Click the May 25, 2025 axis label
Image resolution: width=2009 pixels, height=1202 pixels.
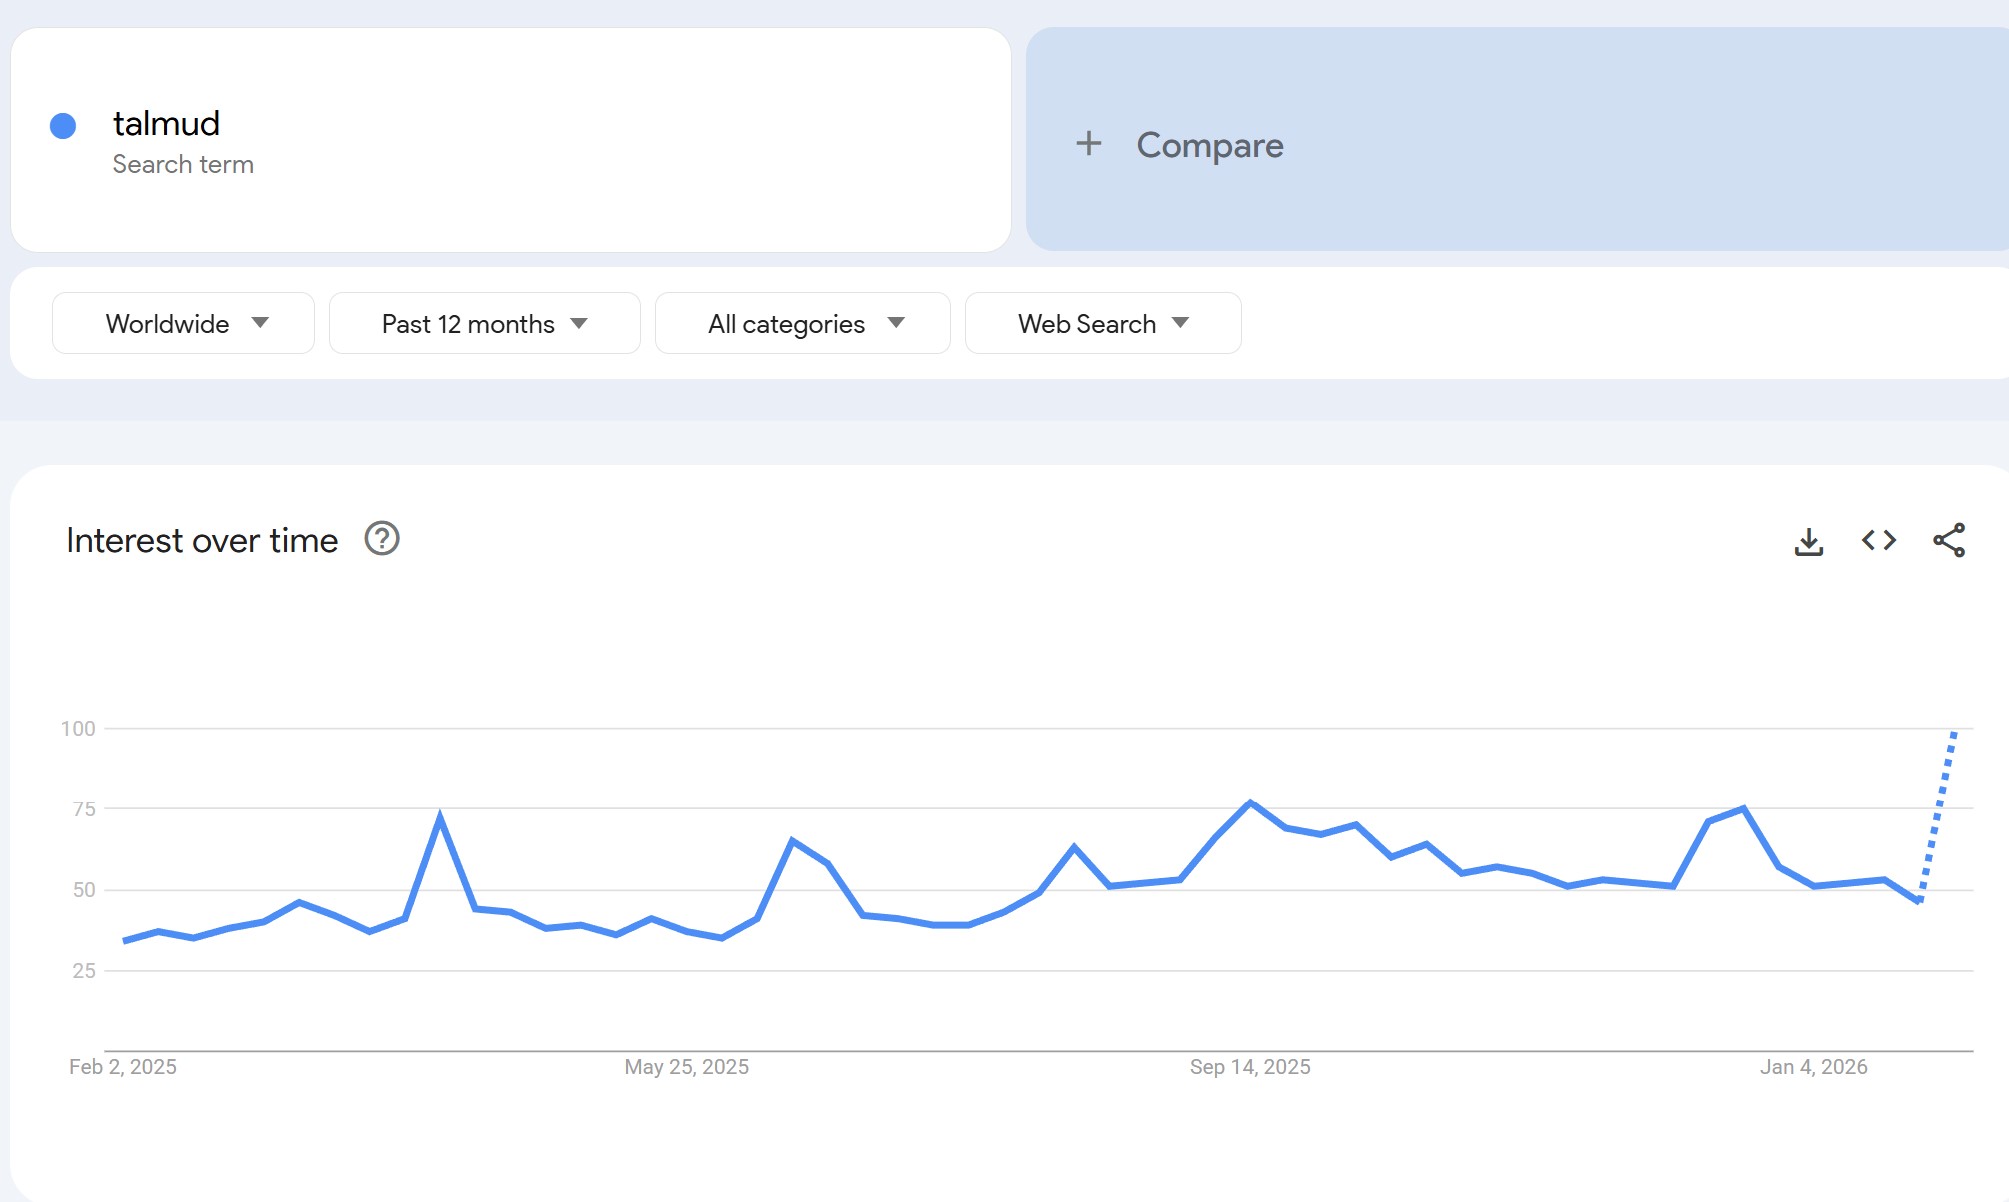(686, 1067)
